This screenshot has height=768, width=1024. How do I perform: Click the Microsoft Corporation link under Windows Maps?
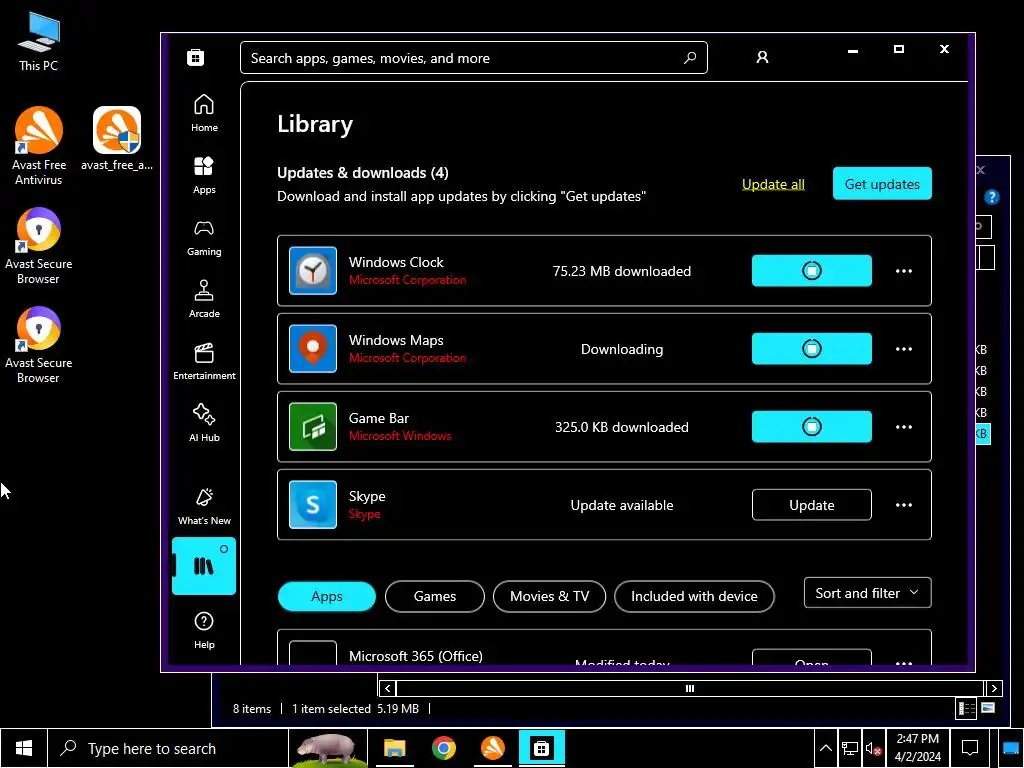tap(408, 358)
